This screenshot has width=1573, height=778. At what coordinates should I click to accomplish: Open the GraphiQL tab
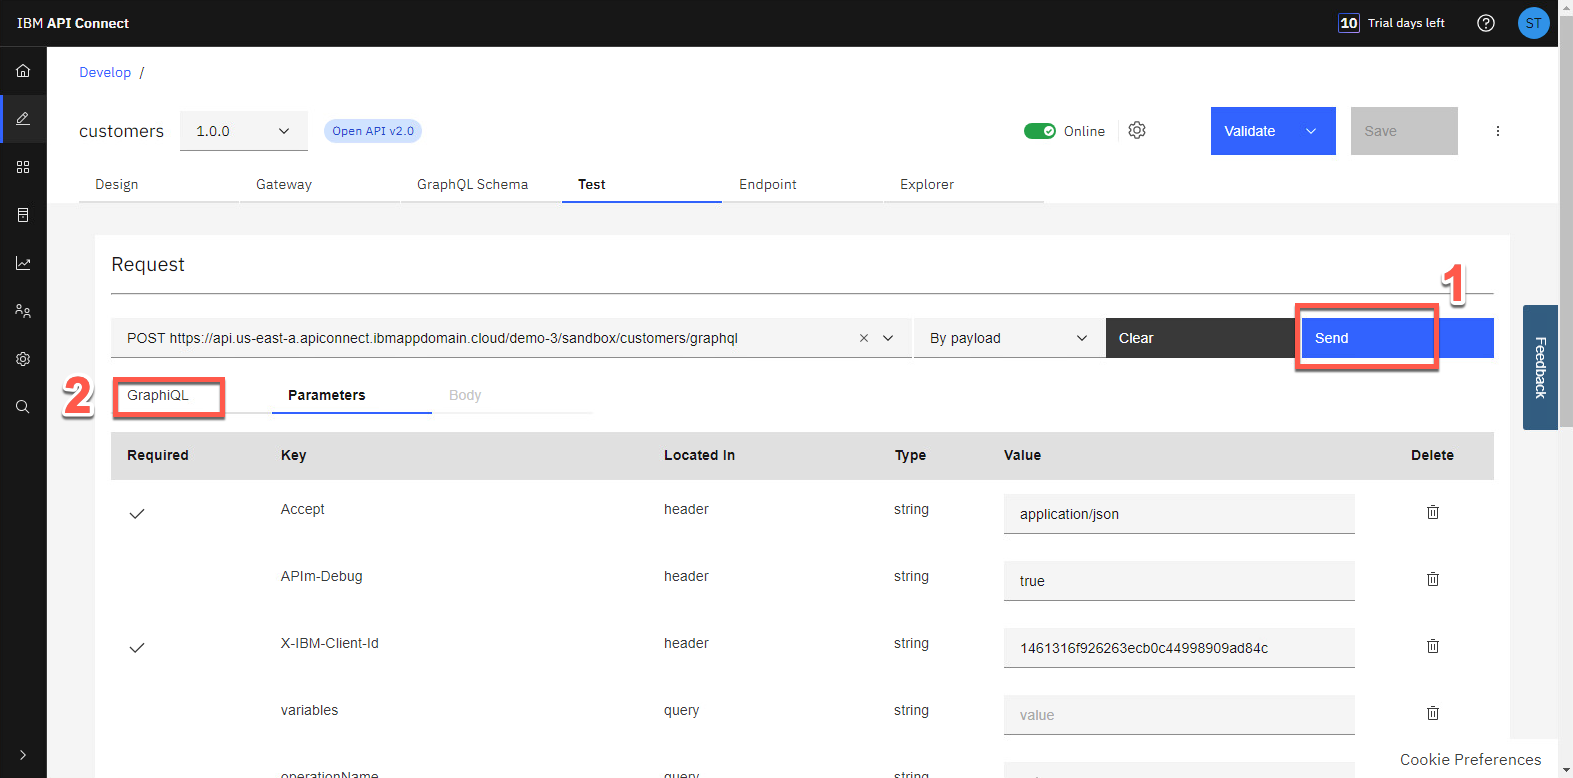158,396
